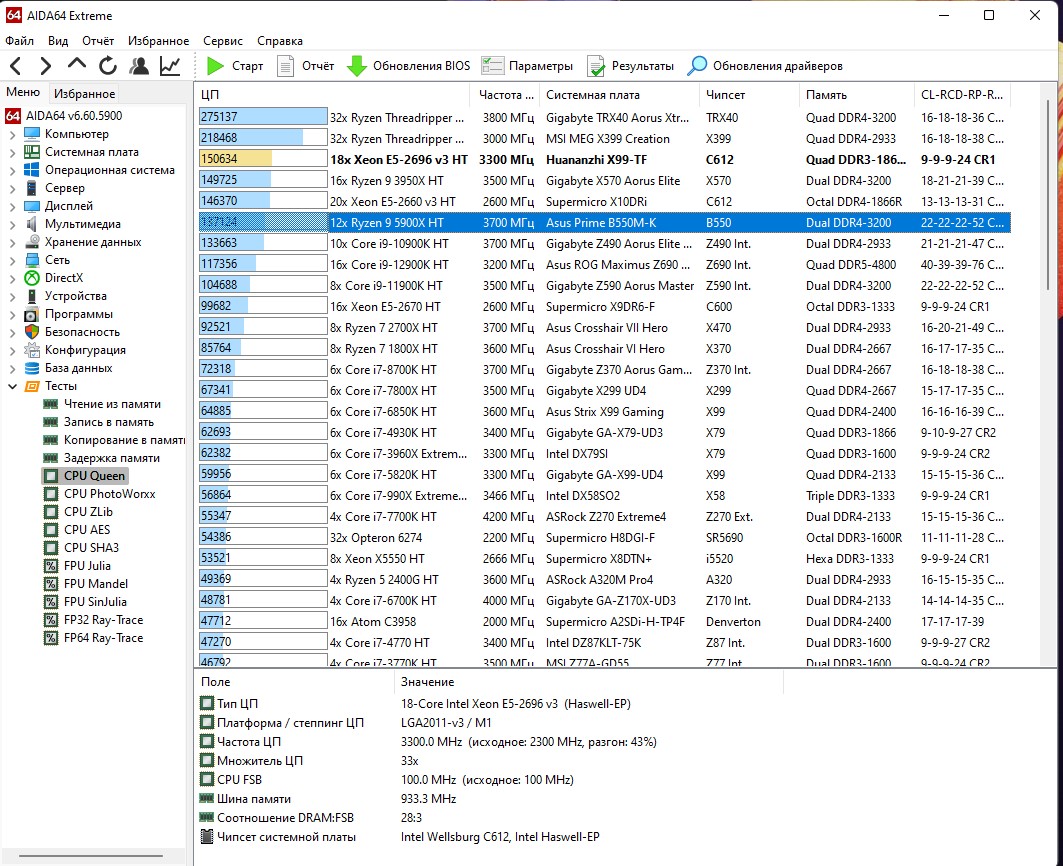Click the sidebar horizontal scrollbar
The width and height of the screenshot is (1063, 866).
(92, 856)
